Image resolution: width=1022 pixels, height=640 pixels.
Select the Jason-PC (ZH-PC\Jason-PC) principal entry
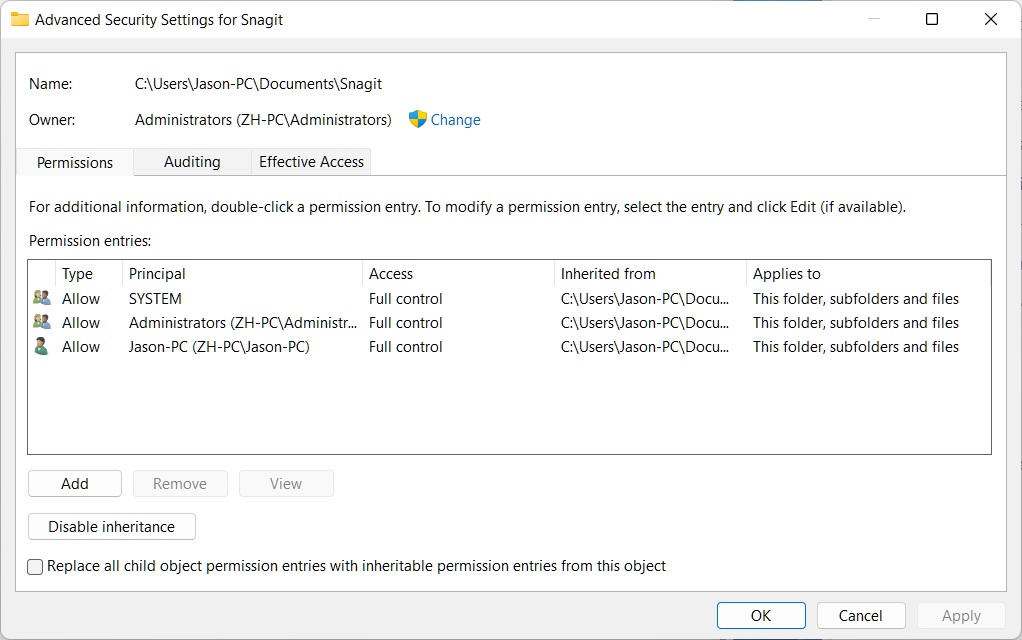[219, 347]
